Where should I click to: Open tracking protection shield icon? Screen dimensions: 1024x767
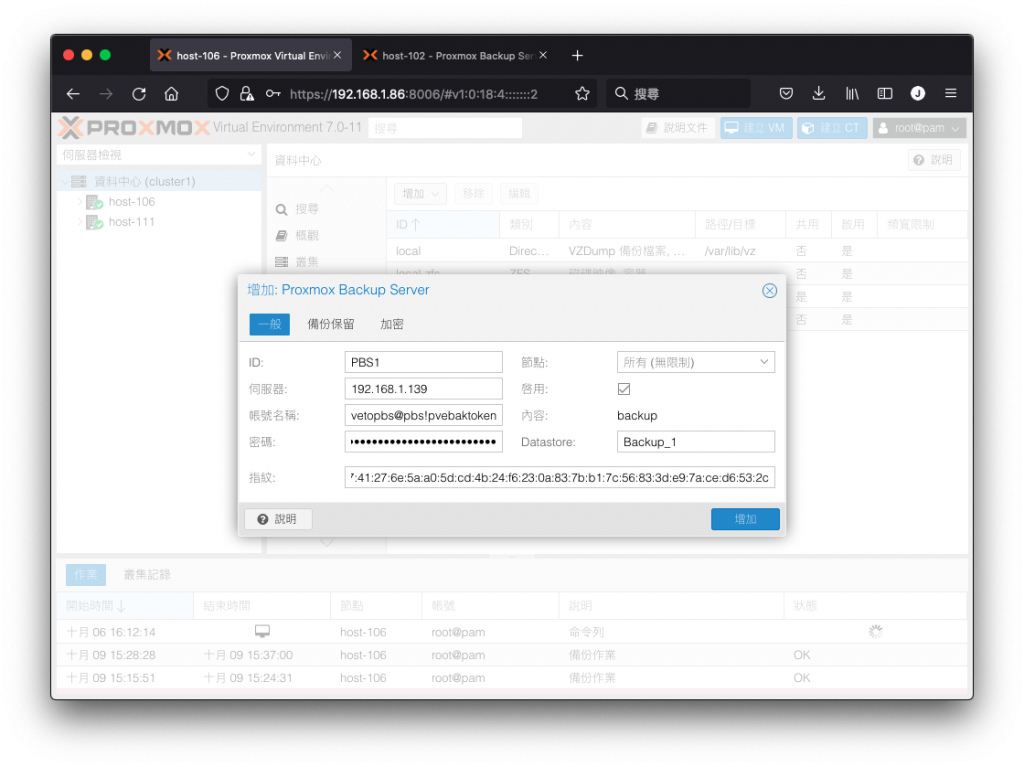(x=222, y=94)
